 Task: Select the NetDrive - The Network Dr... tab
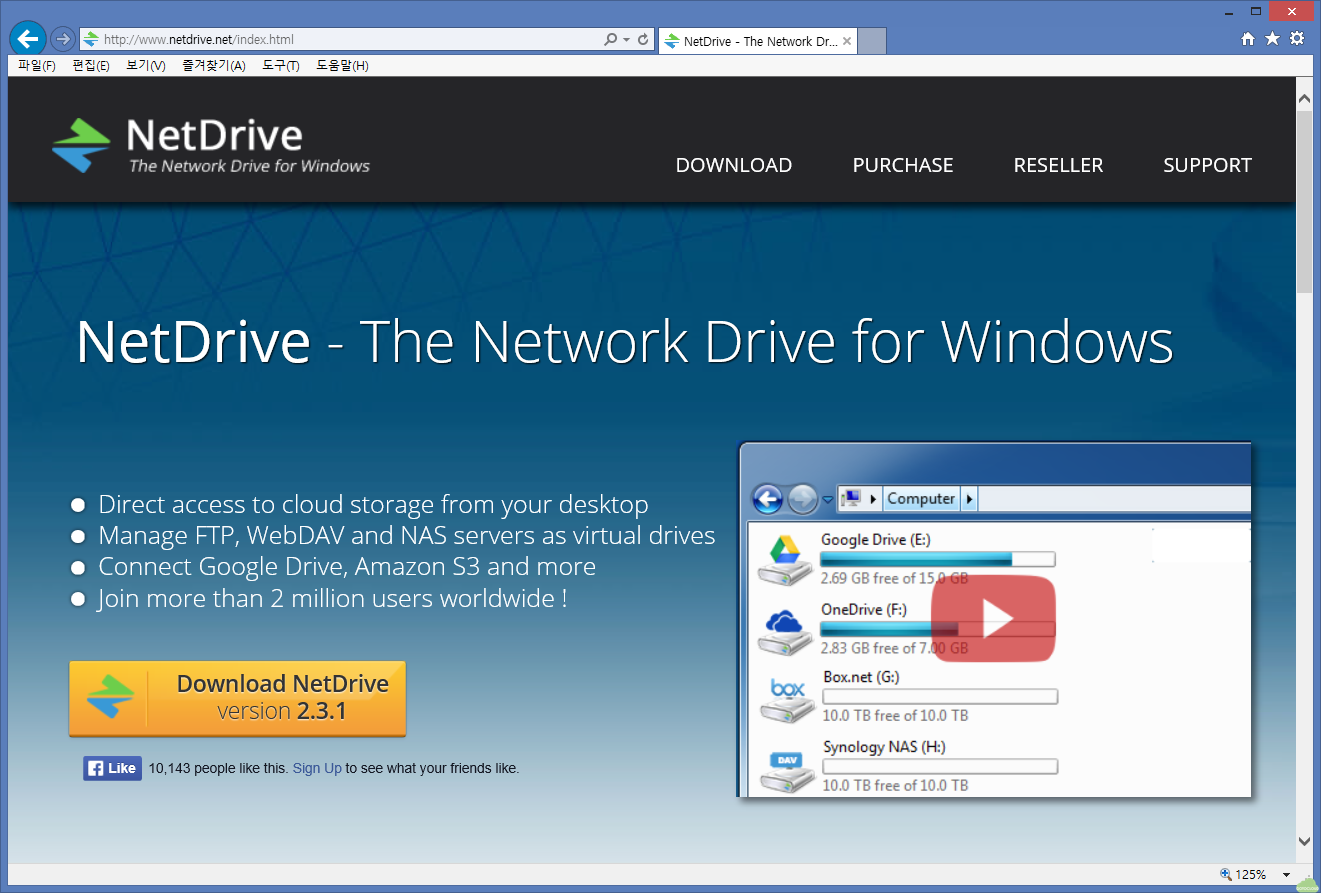click(757, 41)
